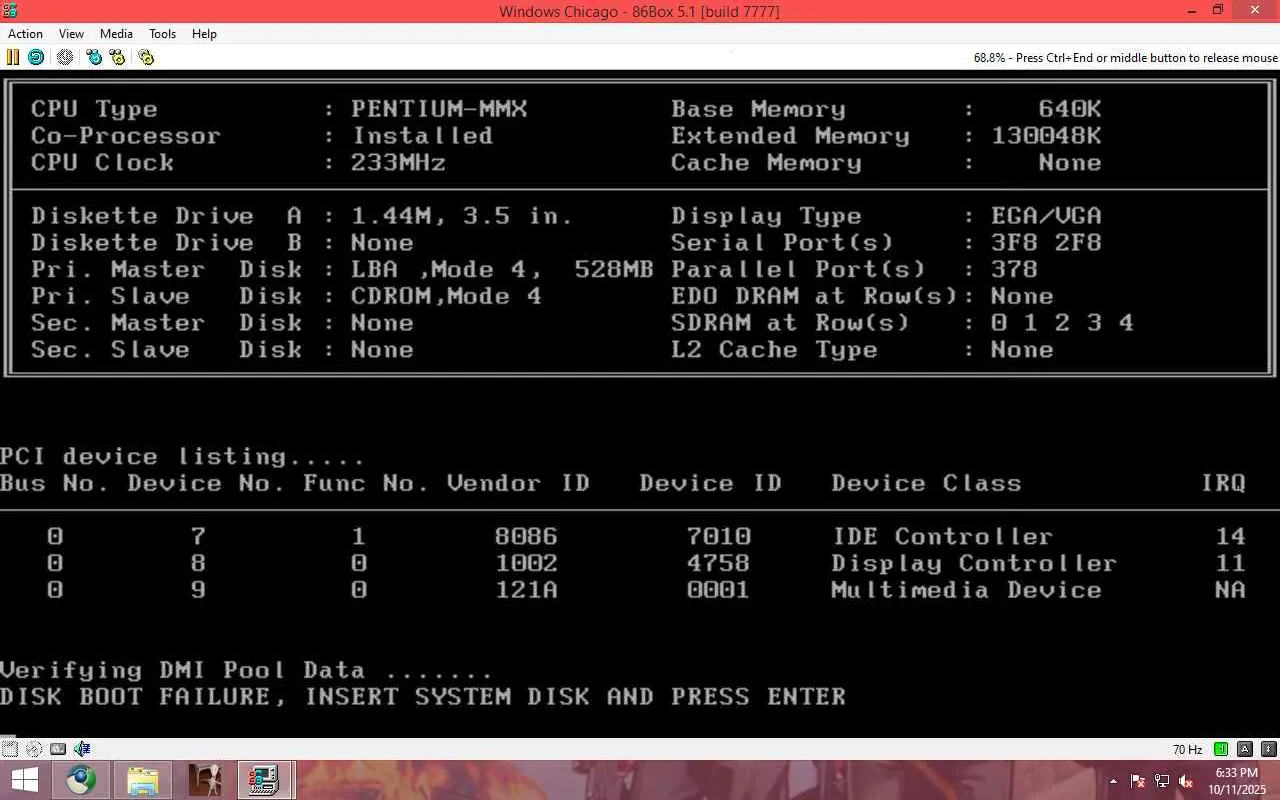Hit the hard reset toolbar icon
The image size is (1280, 800).
[36, 57]
